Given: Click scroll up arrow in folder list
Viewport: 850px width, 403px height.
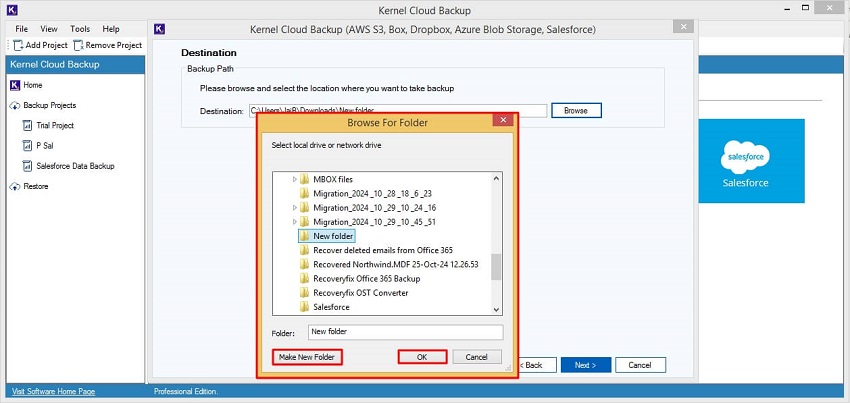Looking at the screenshot, I should pos(496,178).
